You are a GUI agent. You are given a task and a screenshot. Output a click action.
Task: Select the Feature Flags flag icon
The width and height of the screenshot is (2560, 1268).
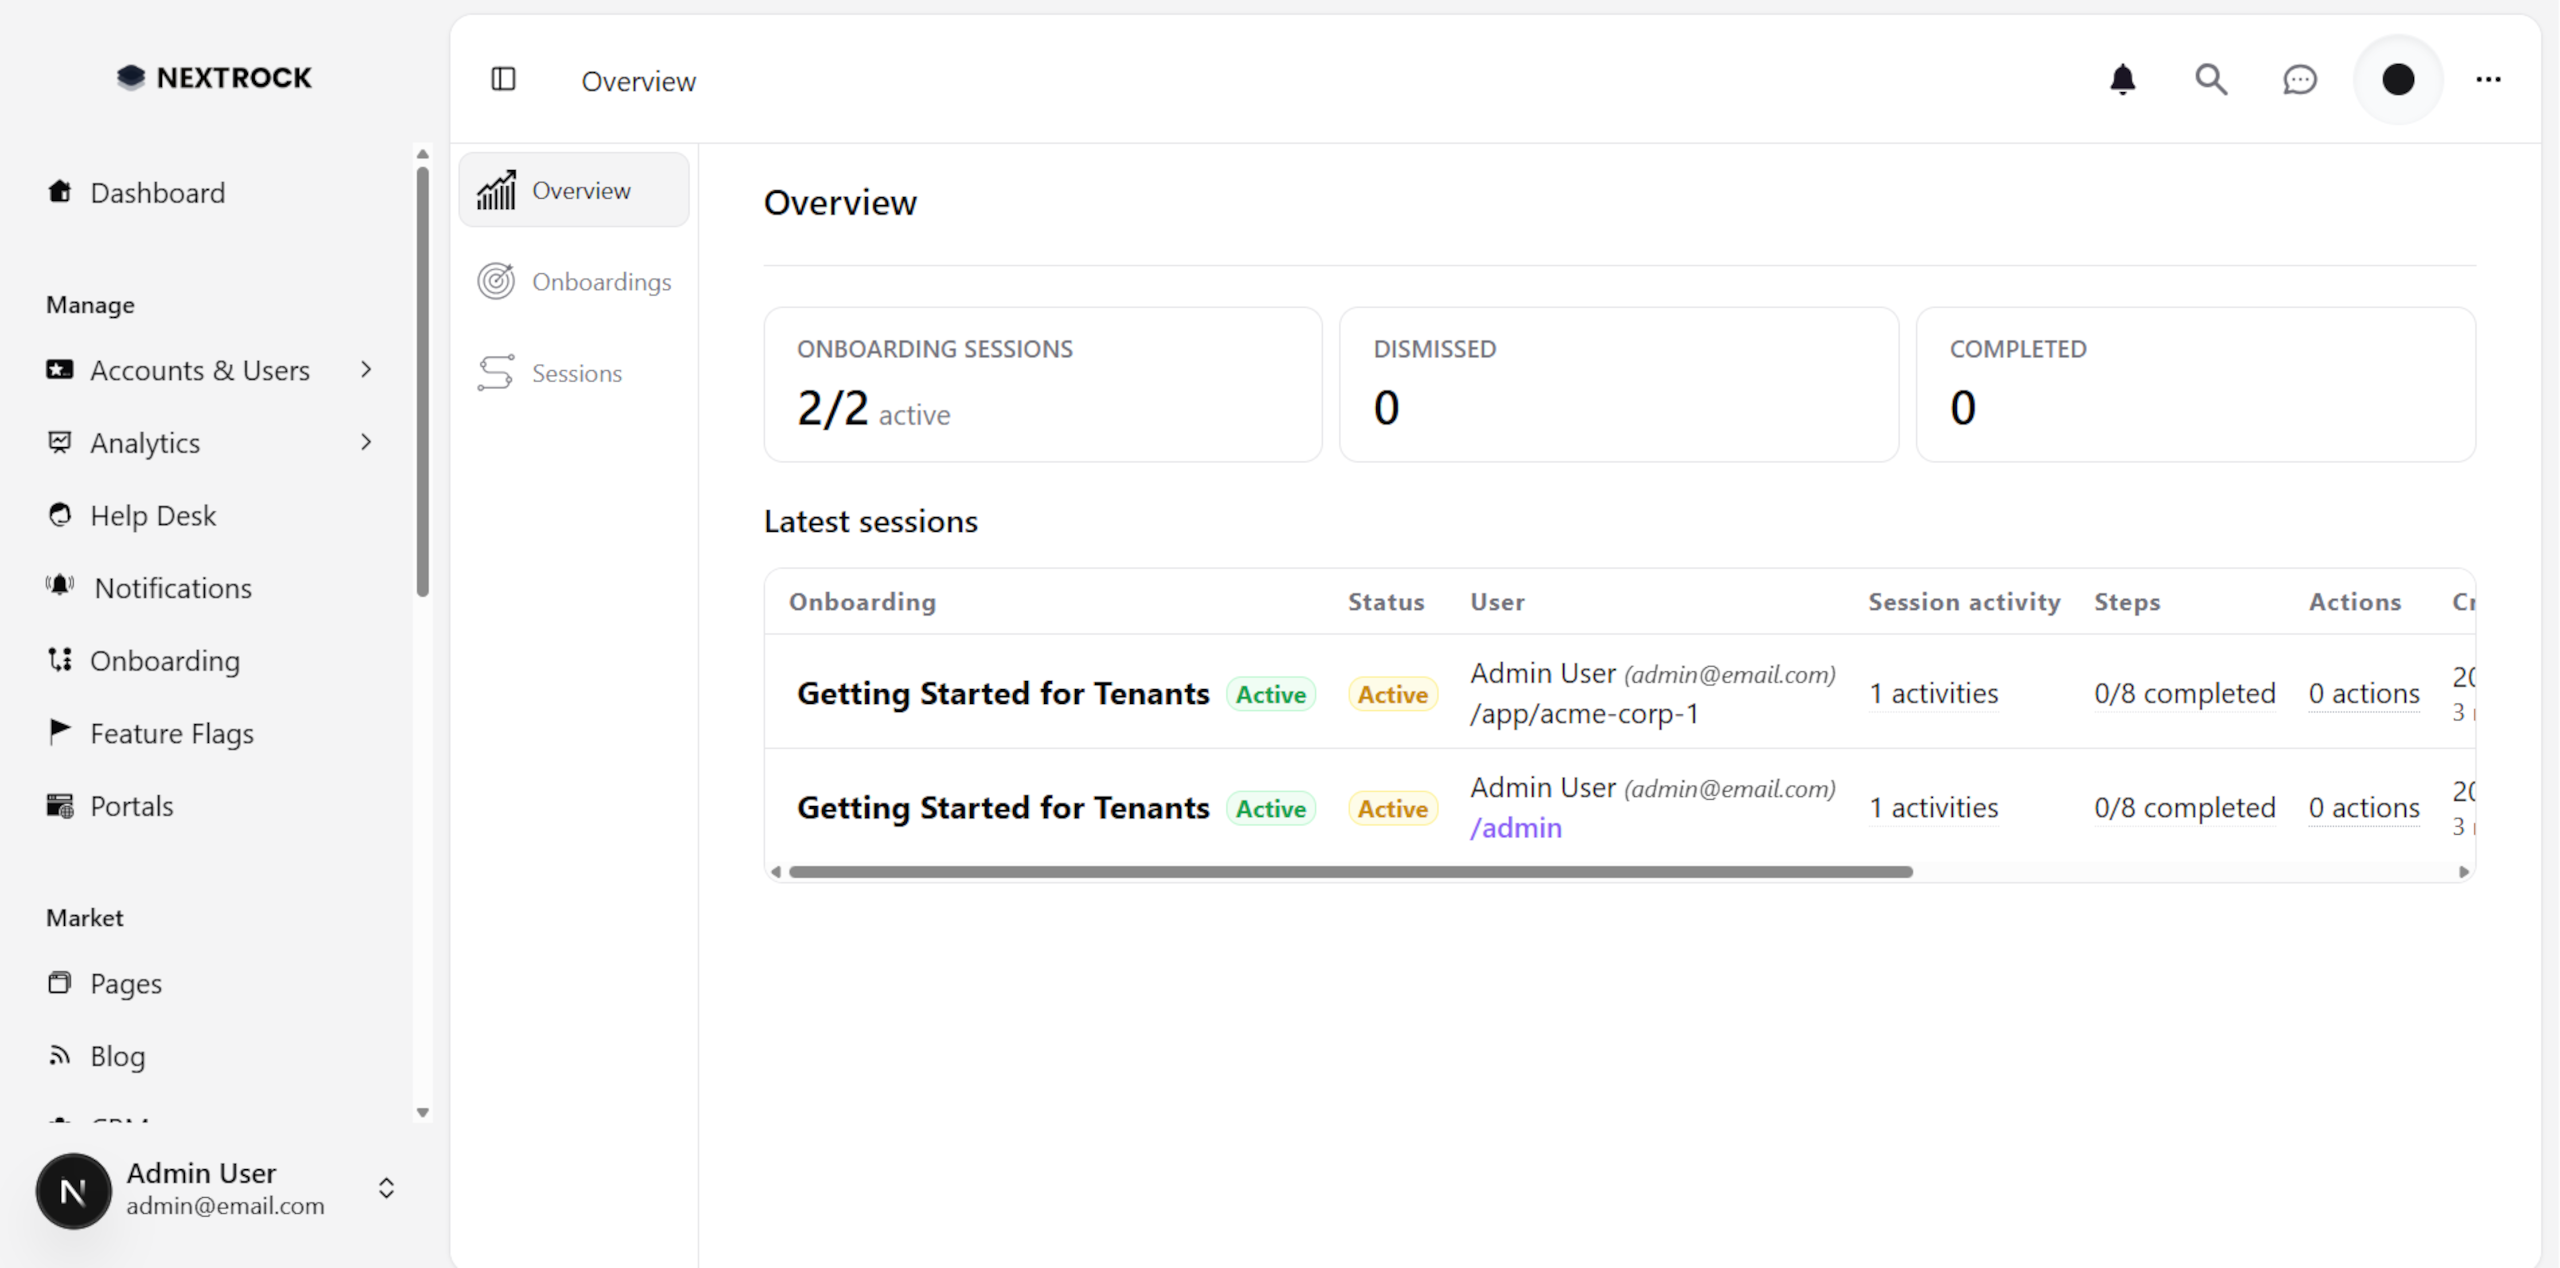click(60, 732)
